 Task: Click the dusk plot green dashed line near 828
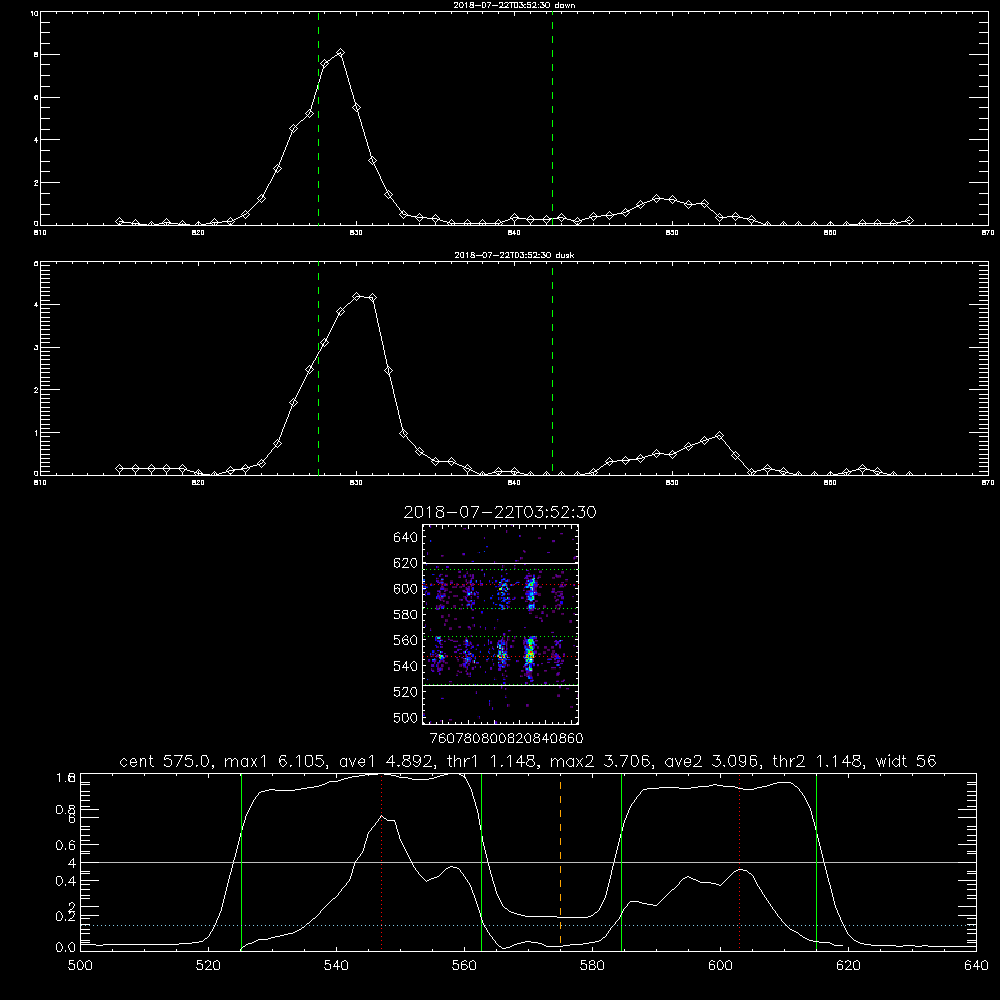(x=318, y=369)
